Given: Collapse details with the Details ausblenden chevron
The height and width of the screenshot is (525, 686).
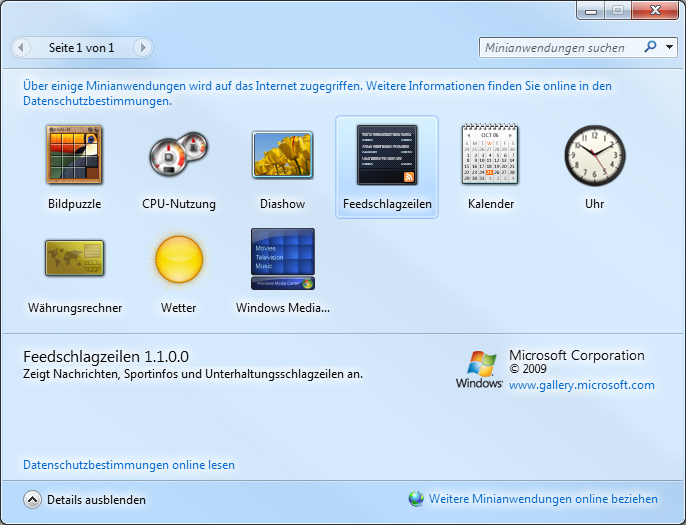Looking at the screenshot, I should (x=32, y=500).
